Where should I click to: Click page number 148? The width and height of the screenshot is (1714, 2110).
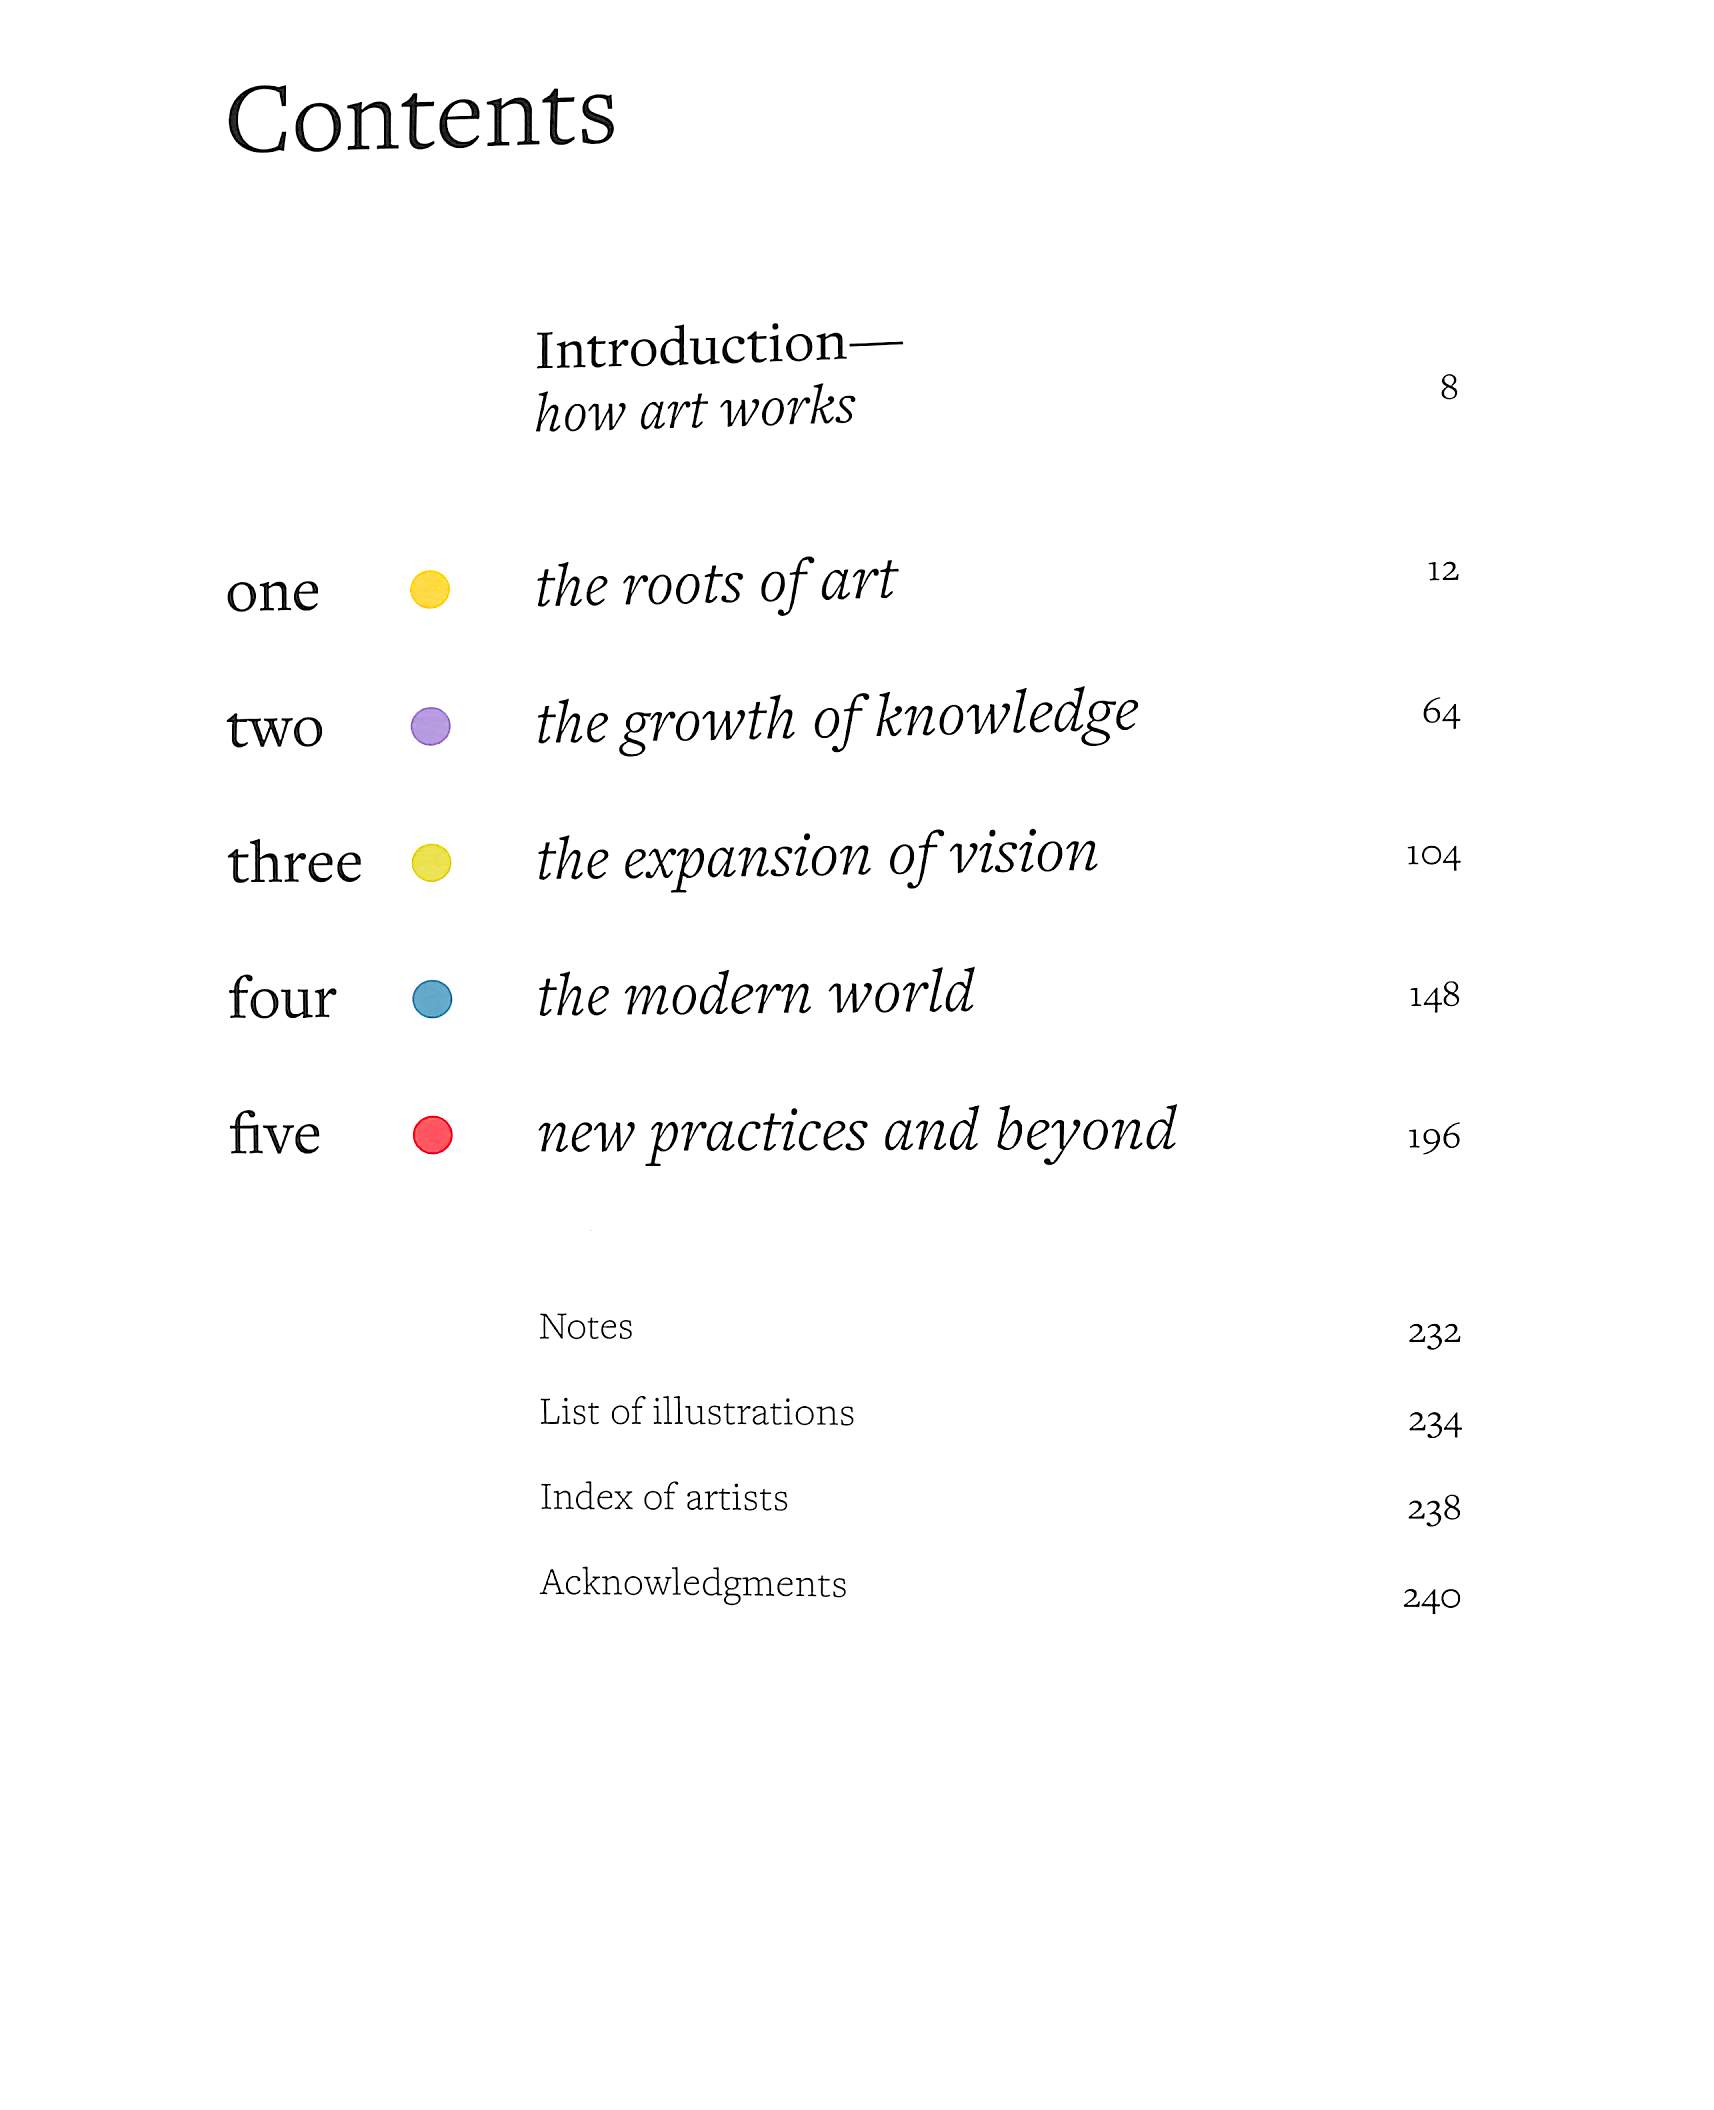pos(1434,996)
